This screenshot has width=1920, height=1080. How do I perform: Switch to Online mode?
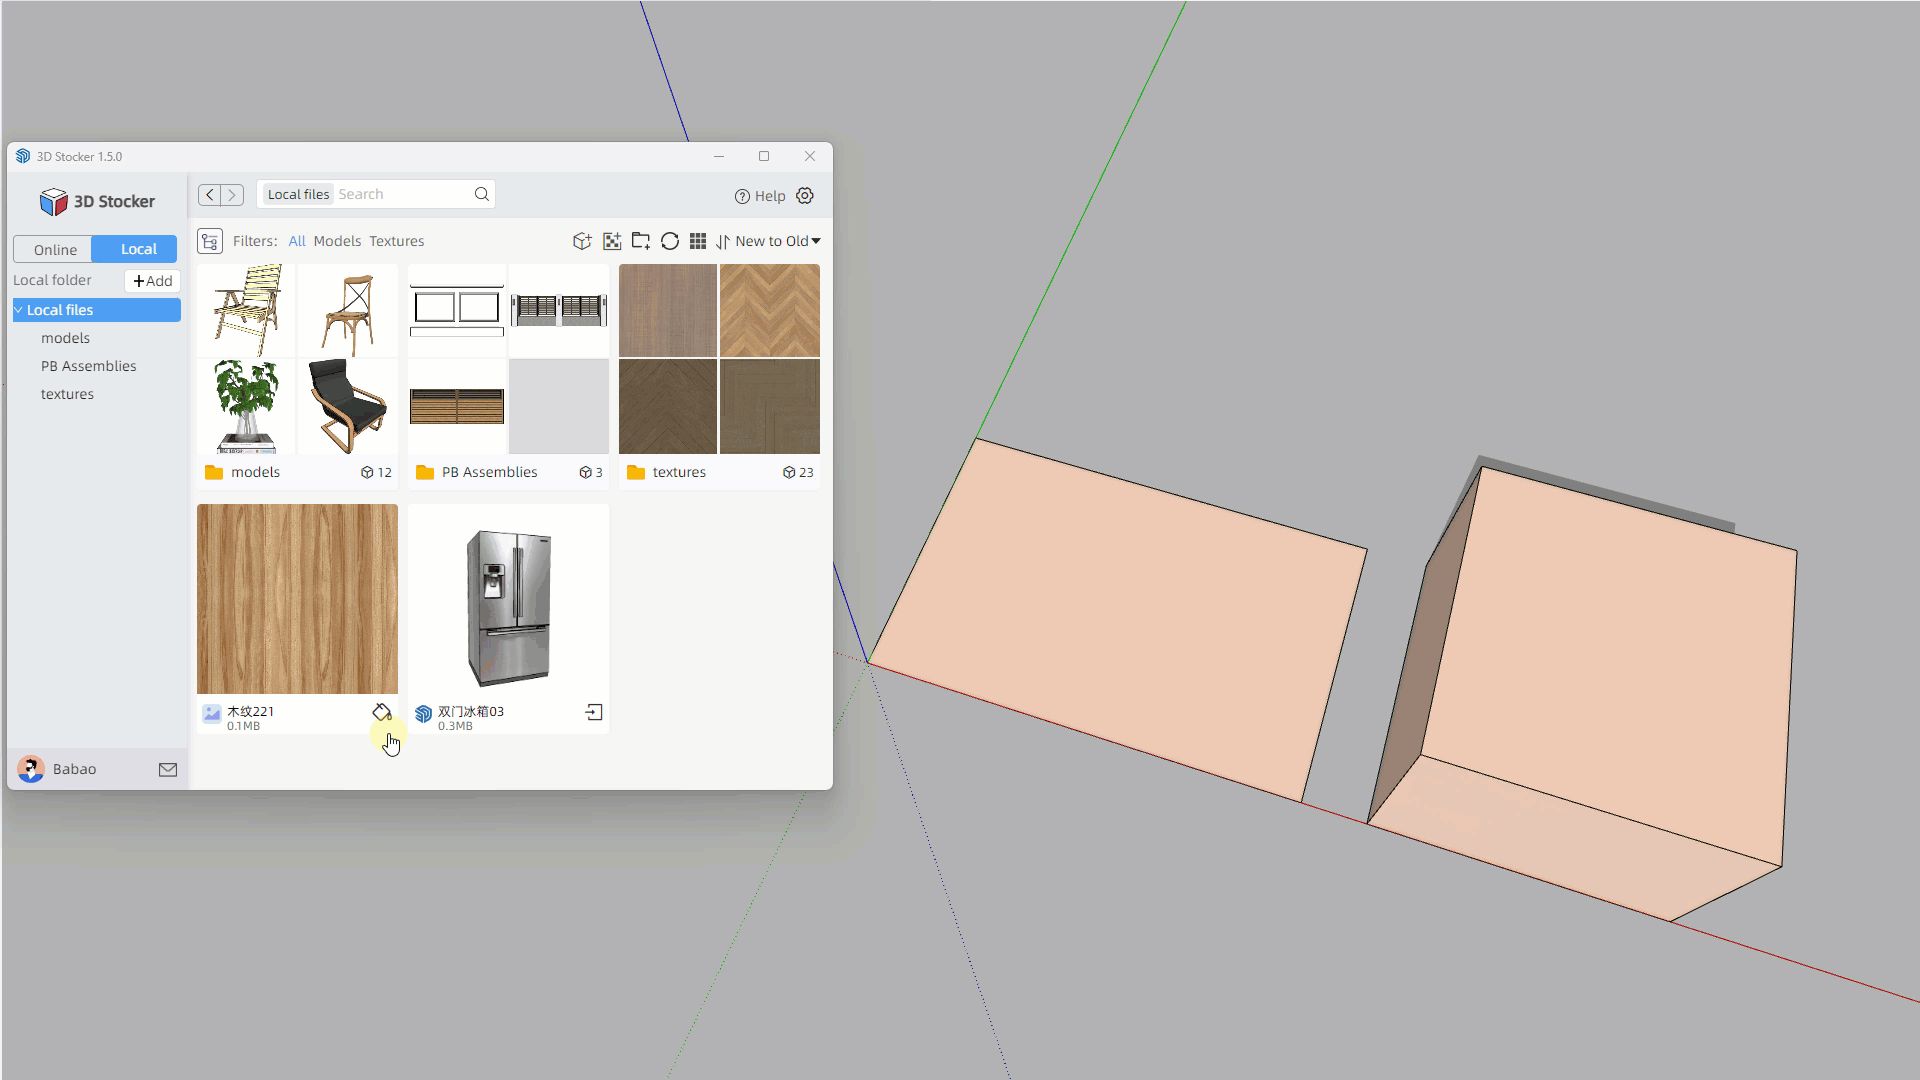(x=54, y=249)
